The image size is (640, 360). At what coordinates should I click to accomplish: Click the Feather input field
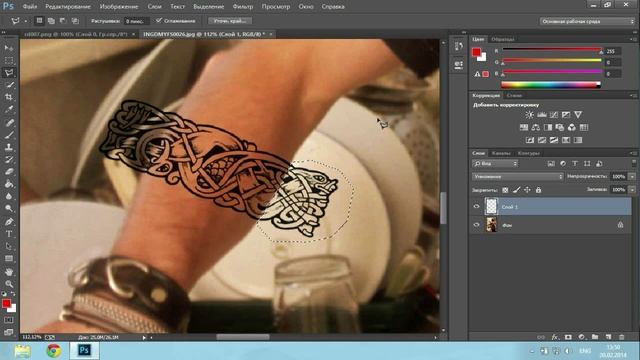pyautogui.click(x=135, y=21)
